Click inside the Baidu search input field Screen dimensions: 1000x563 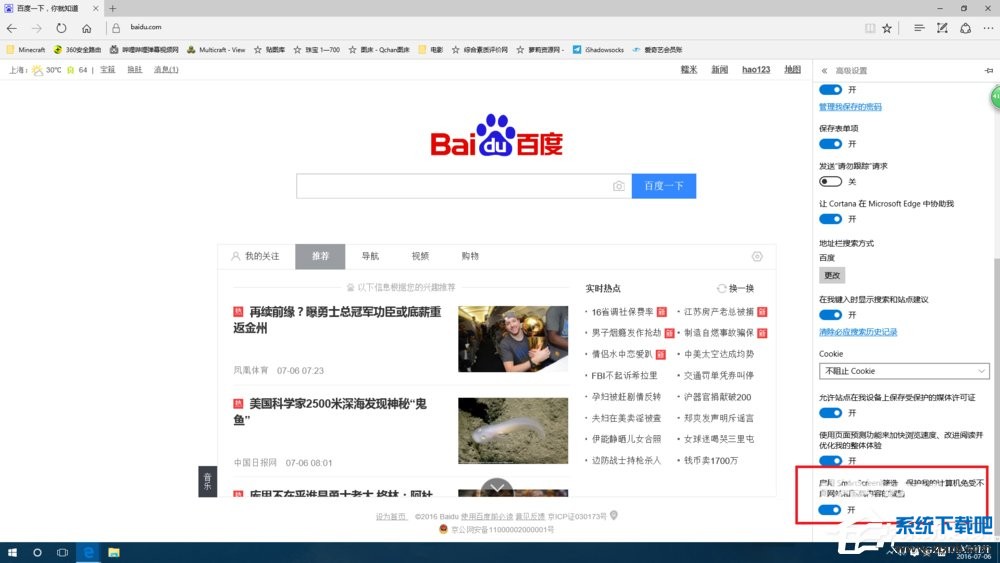(x=450, y=186)
